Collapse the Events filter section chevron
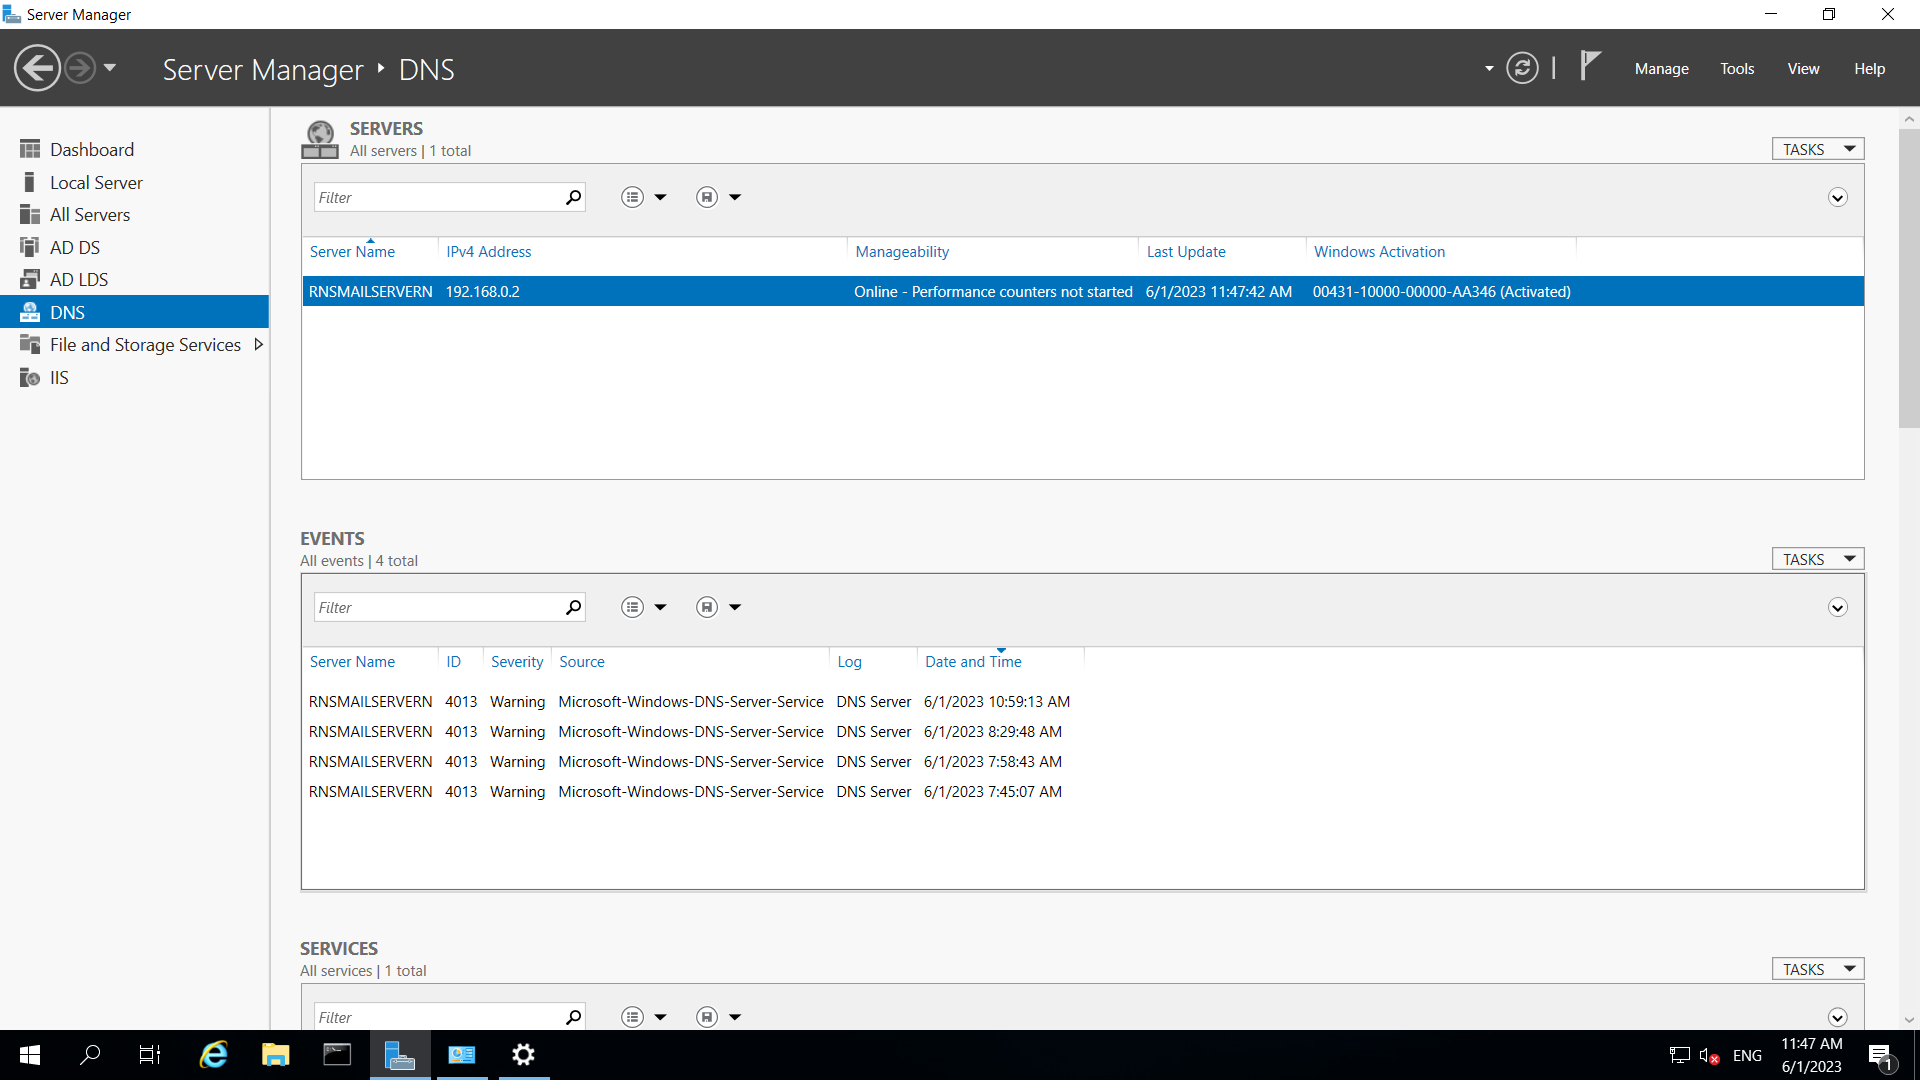 [x=1837, y=607]
